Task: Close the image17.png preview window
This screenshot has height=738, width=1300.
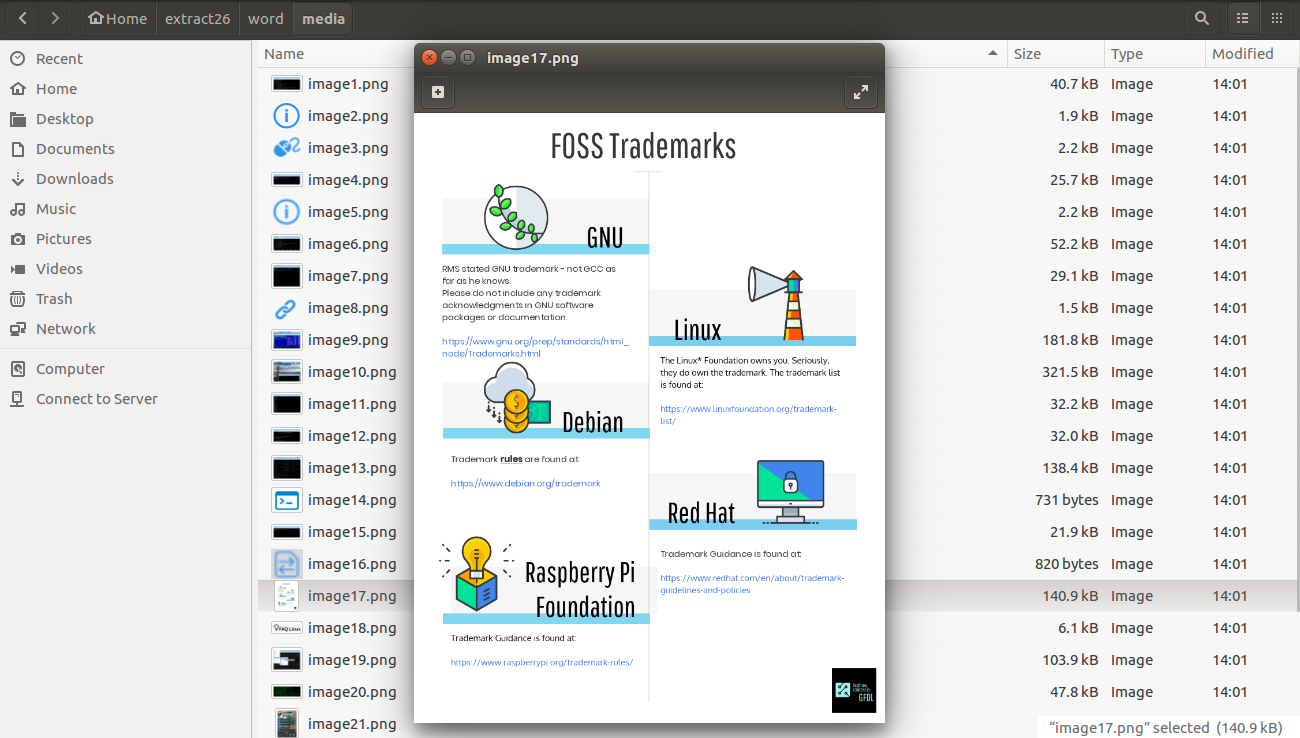Action: click(x=430, y=58)
